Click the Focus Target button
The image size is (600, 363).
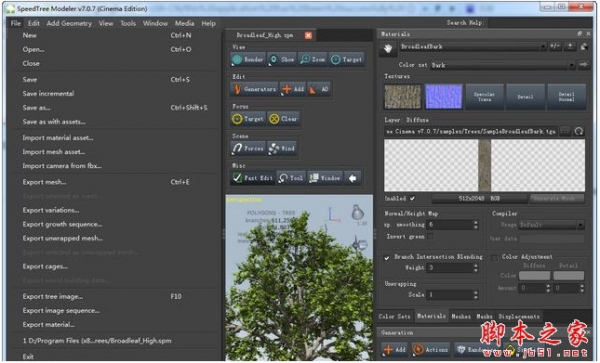[x=248, y=119]
